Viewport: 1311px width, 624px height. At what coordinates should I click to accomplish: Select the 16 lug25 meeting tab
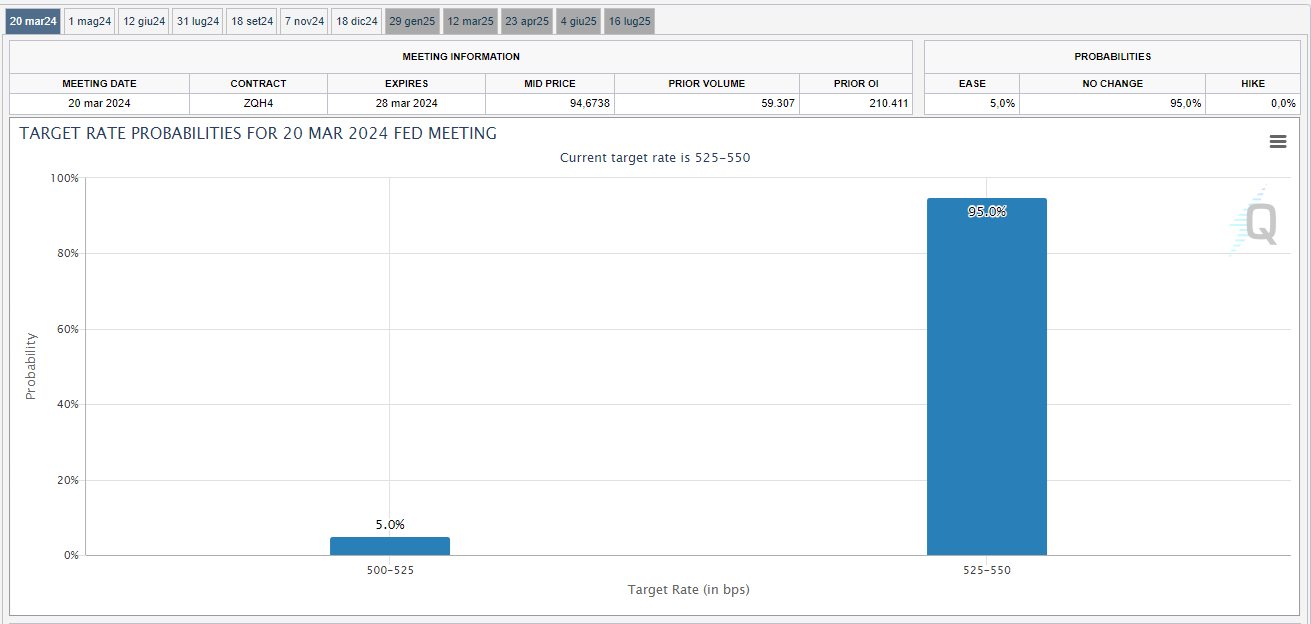pyautogui.click(x=629, y=21)
